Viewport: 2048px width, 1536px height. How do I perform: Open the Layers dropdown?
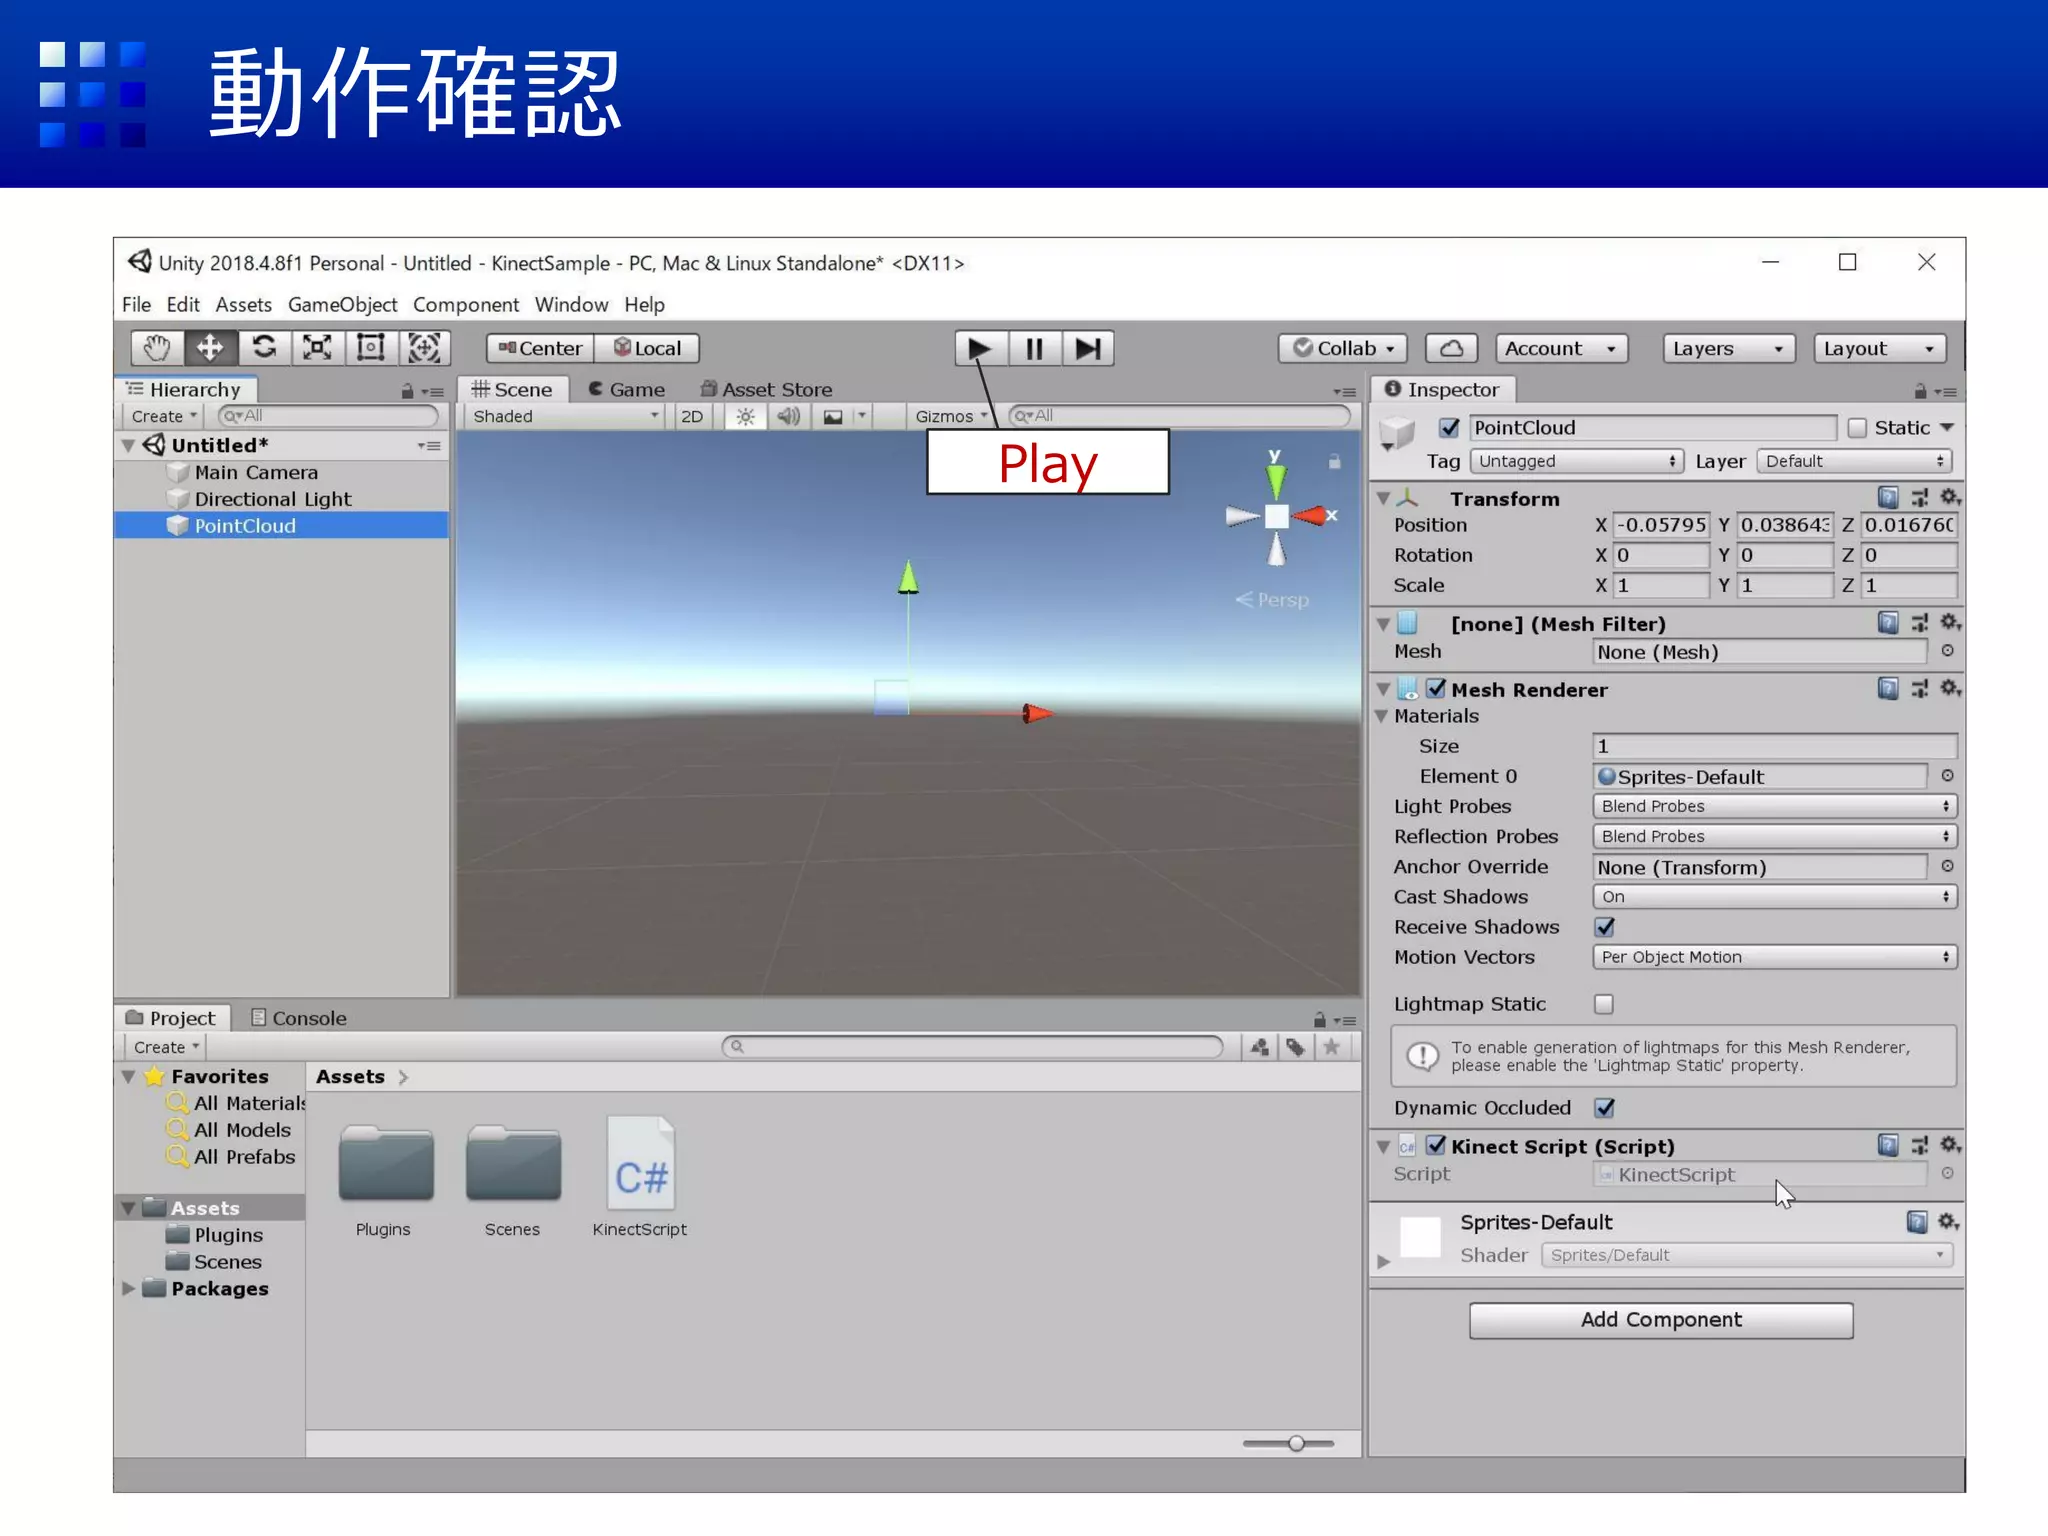click(1729, 349)
